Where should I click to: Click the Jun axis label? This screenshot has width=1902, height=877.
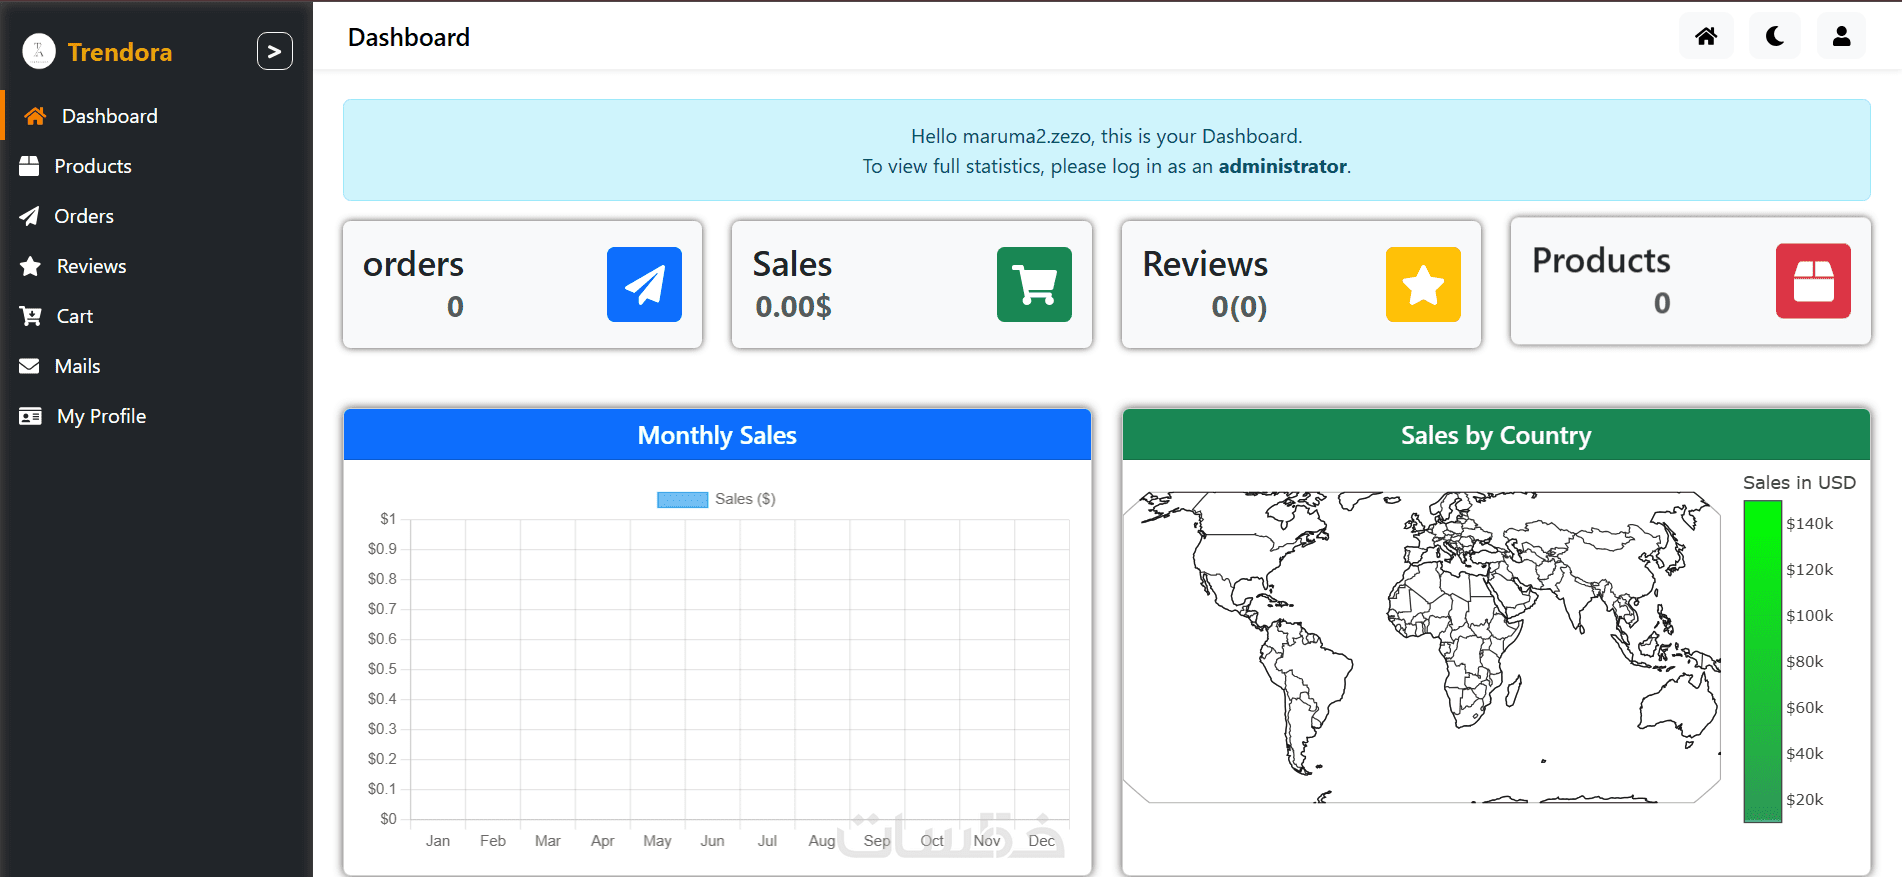(712, 841)
